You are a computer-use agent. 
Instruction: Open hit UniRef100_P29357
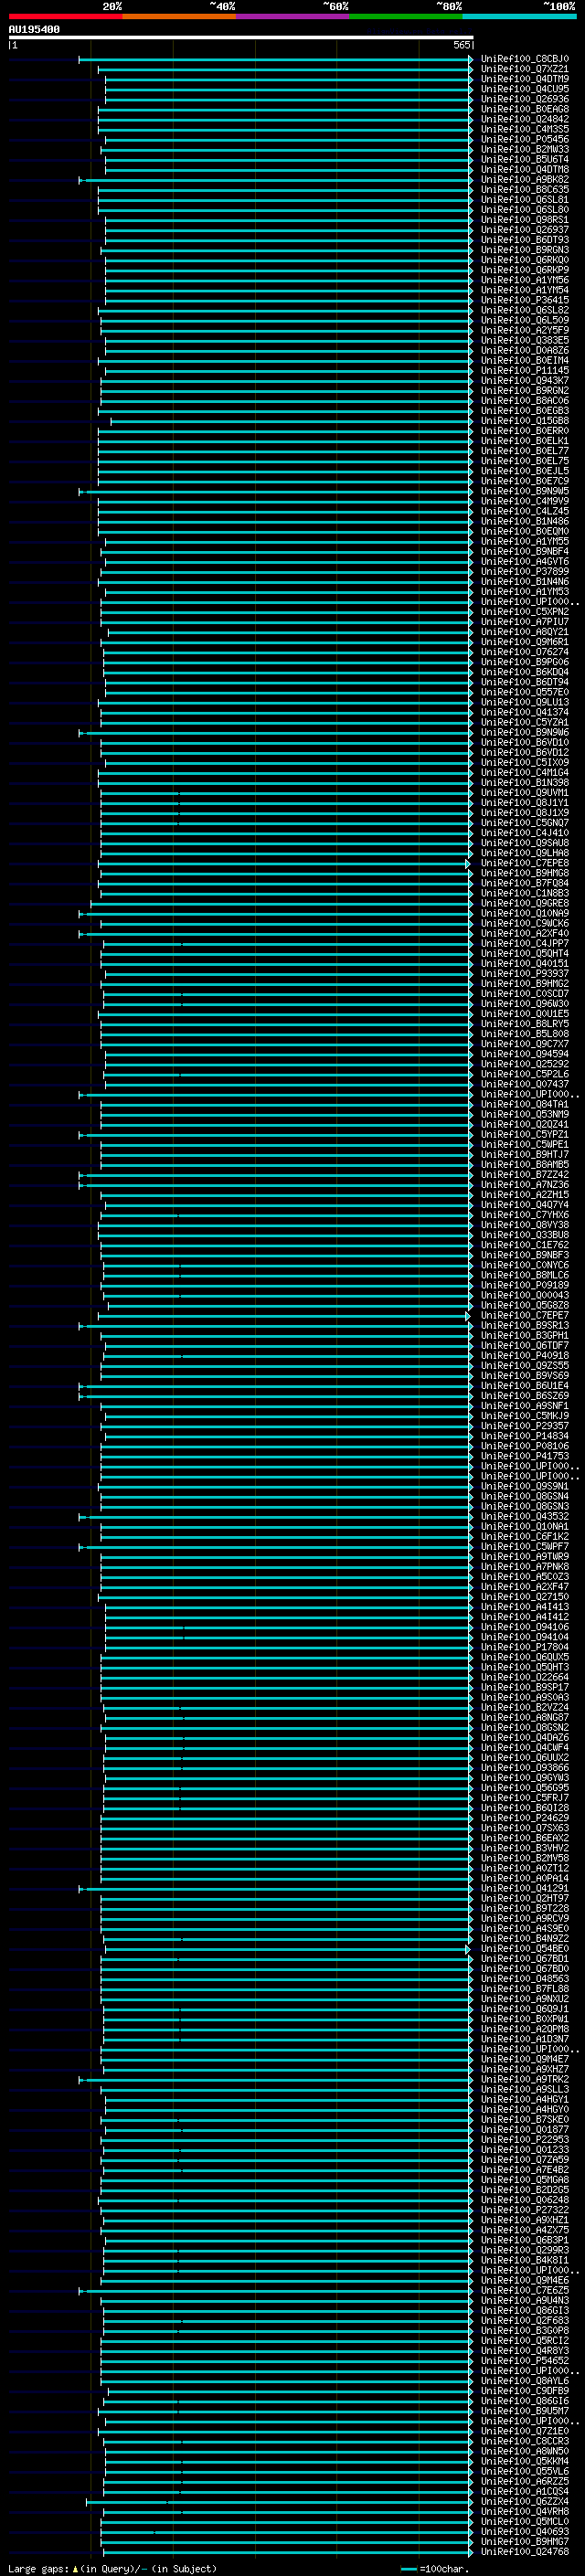click(525, 1426)
